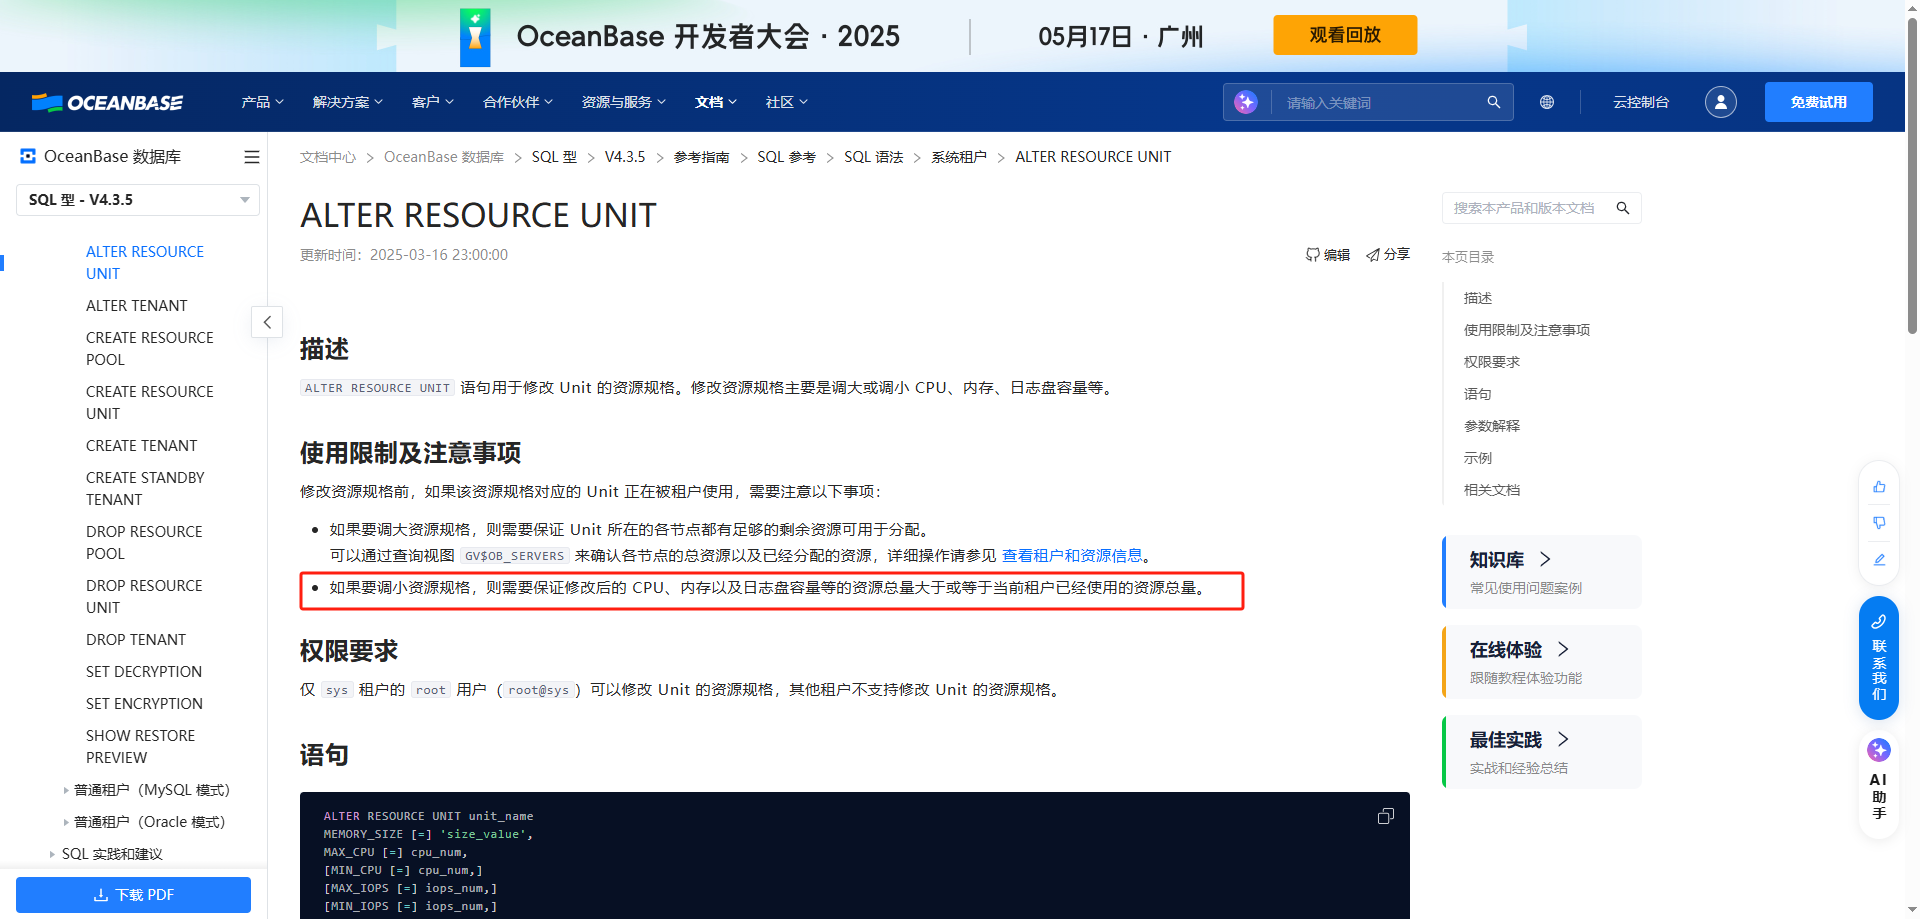
Task: Click the search magnifier in top navbar
Action: tap(1493, 102)
